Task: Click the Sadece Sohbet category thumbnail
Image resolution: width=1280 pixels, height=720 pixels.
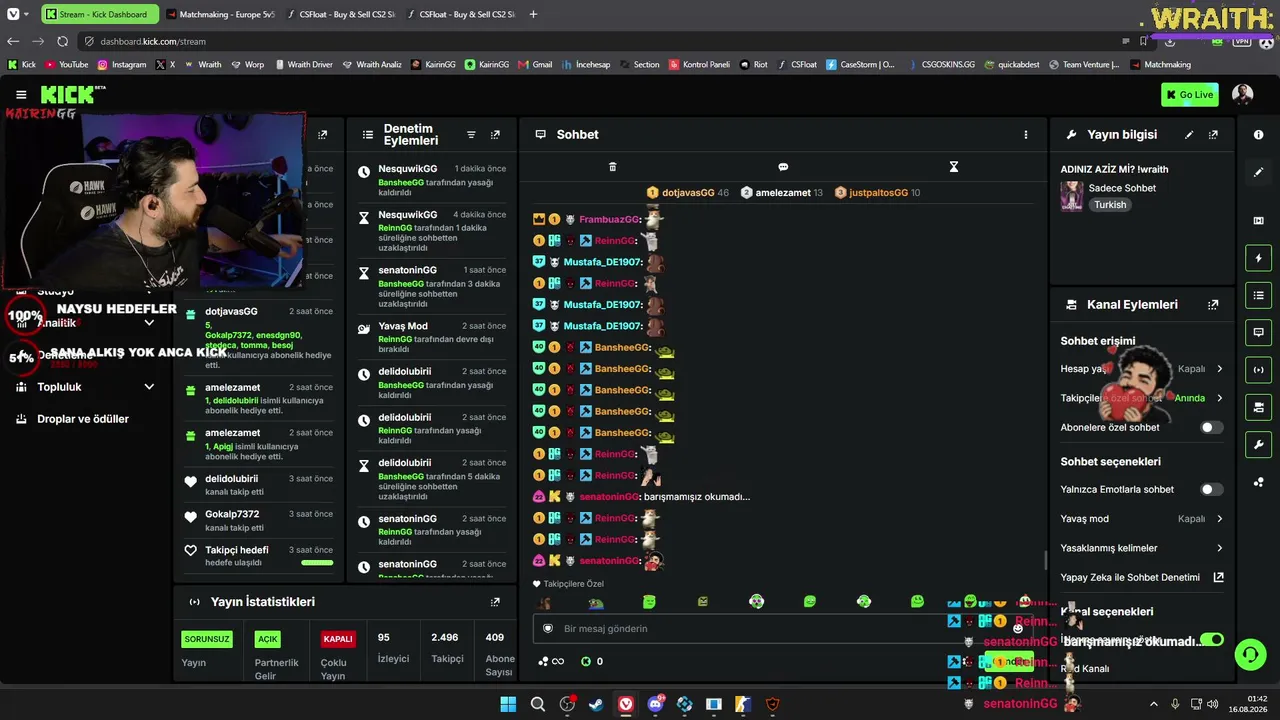Action: pyautogui.click(x=1072, y=196)
